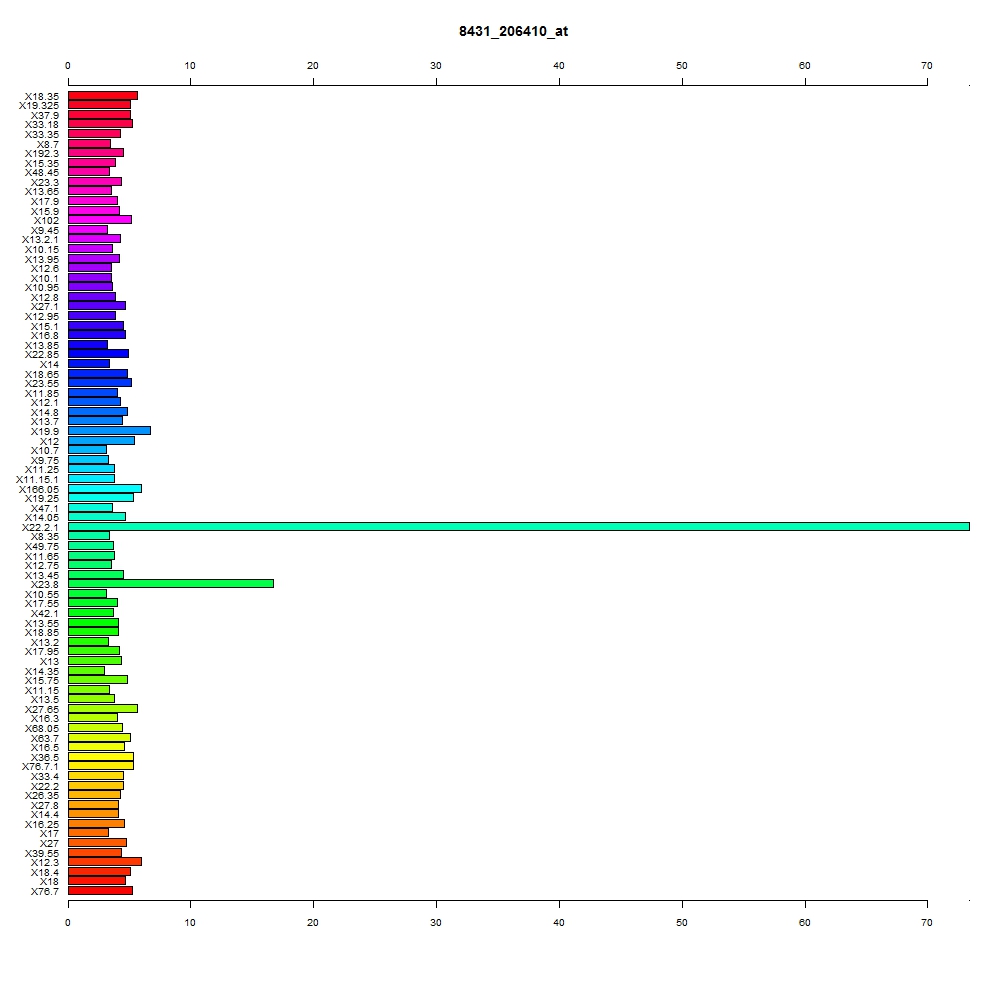Click the longest teal bar for X22.2.1

[518, 527]
